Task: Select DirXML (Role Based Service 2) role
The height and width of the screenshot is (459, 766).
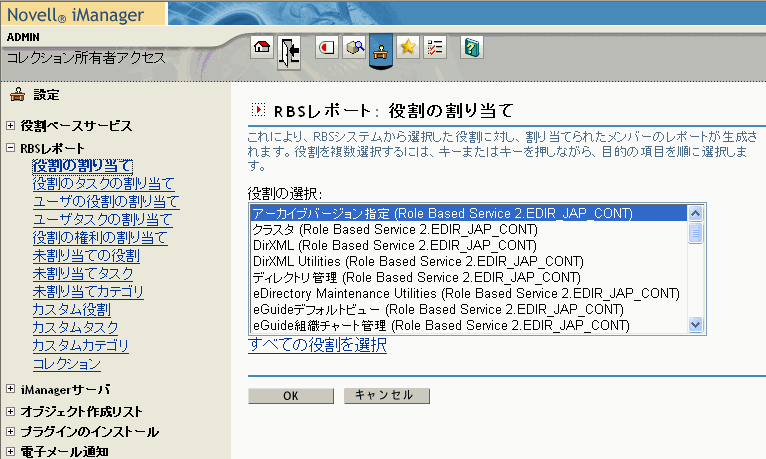Action: (468, 245)
